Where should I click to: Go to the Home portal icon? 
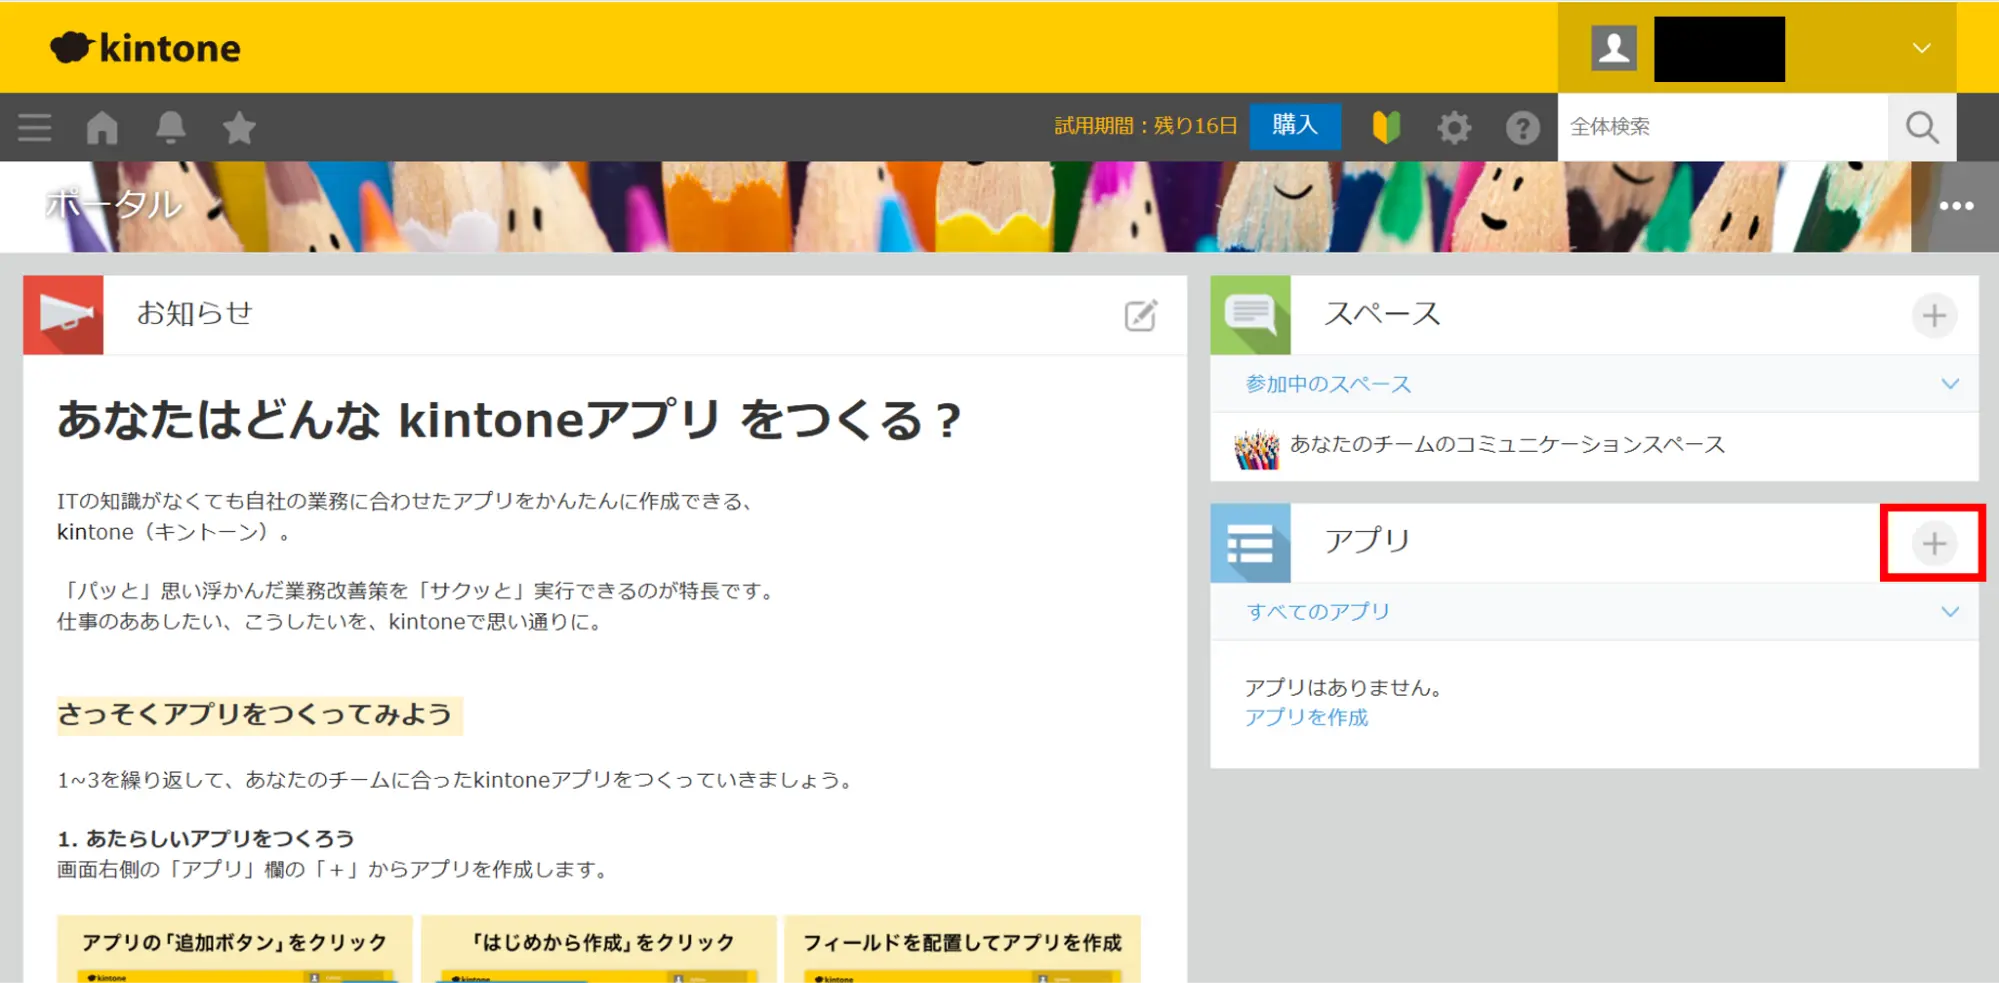click(102, 128)
